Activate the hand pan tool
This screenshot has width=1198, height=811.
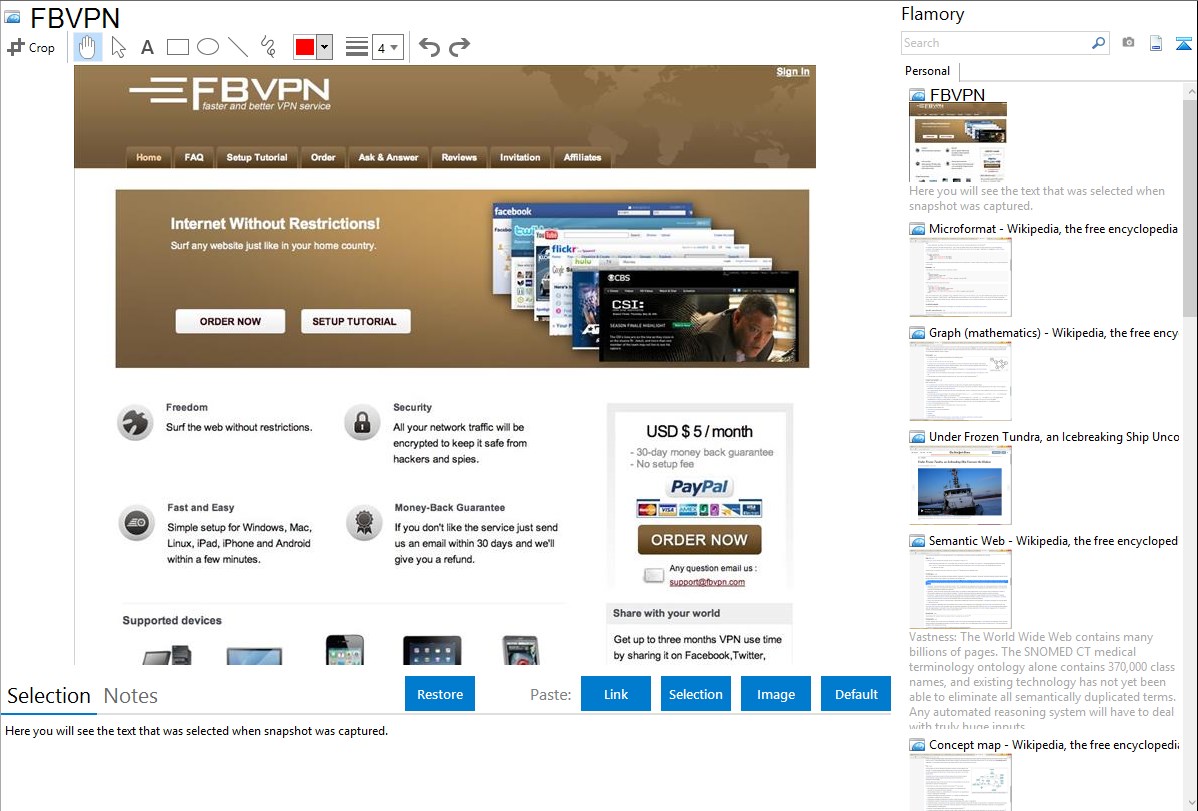point(88,47)
